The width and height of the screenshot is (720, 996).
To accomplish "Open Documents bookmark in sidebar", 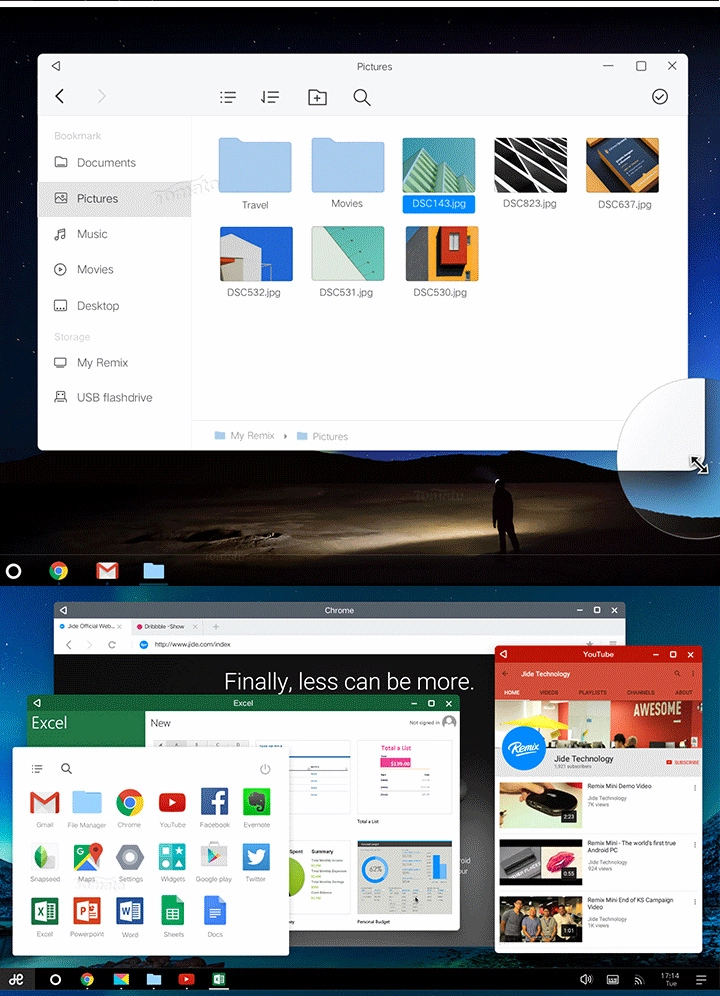I will coord(114,163).
